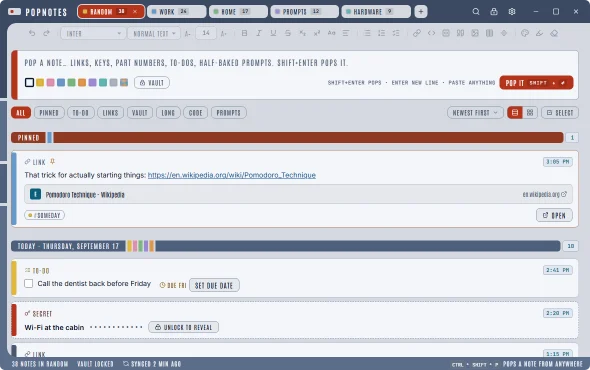The image size is (590, 370).
Task: Click Set Due Date button
Action: 214,285
